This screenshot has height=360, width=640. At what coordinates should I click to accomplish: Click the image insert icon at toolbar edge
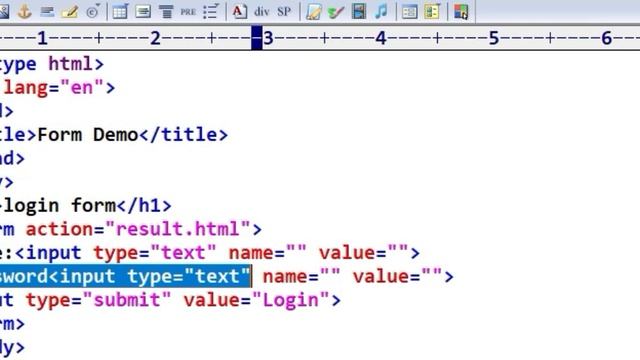coord(4,11)
